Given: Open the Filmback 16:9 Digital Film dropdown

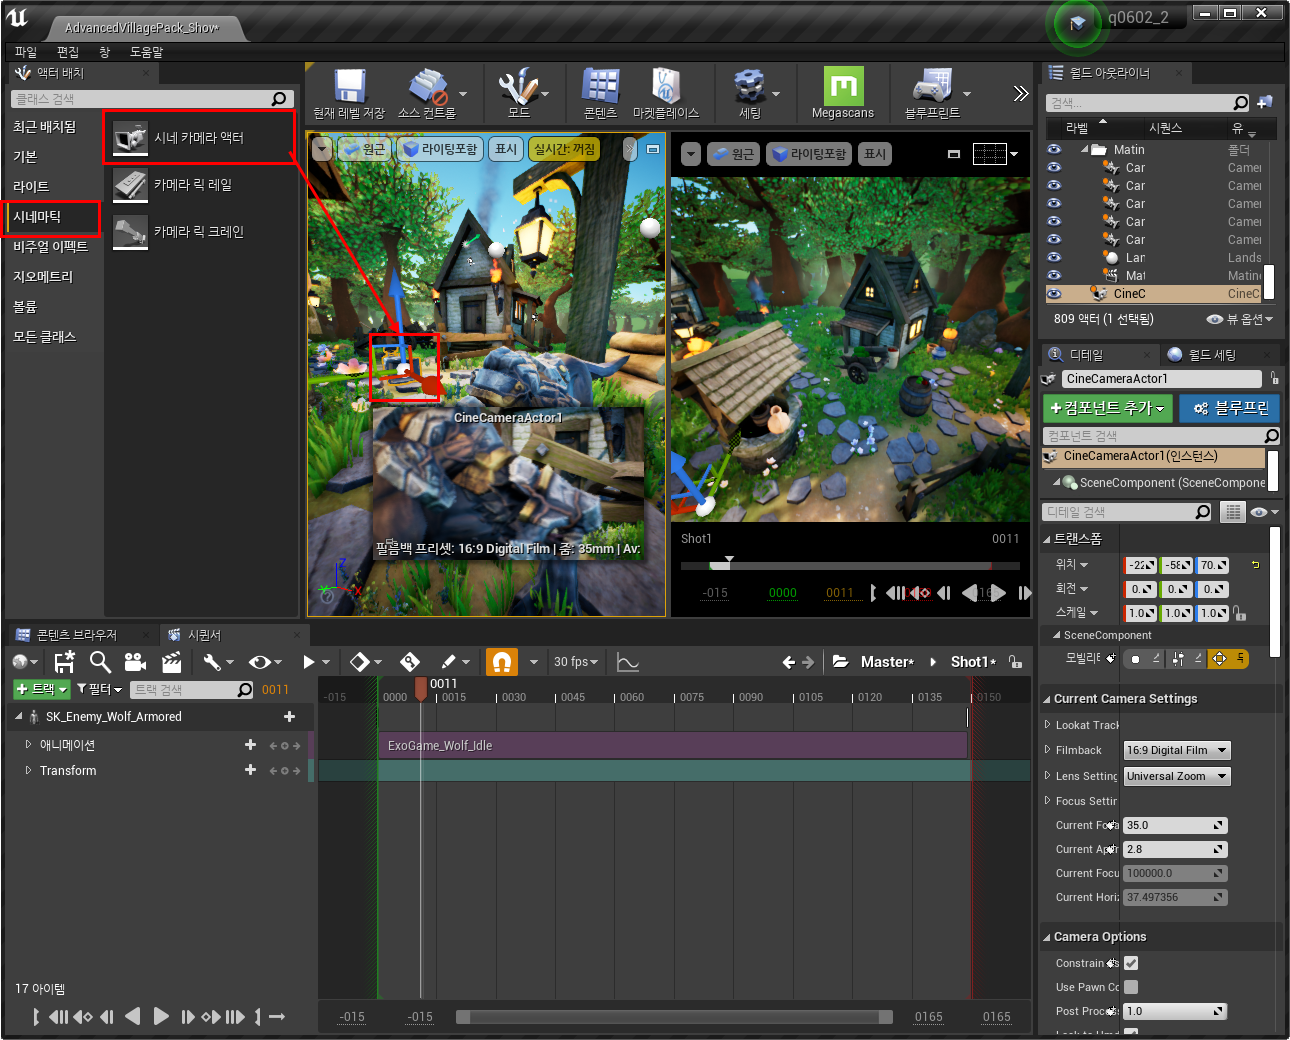Looking at the screenshot, I should (x=1177, y=750).
